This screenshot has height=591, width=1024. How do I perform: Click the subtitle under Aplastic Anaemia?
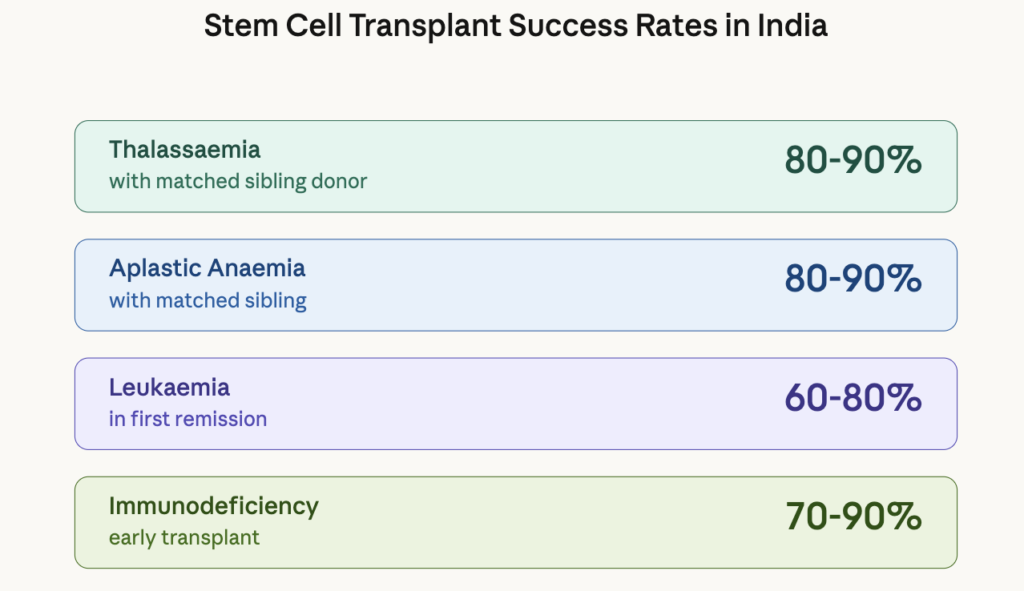[208, 300]
